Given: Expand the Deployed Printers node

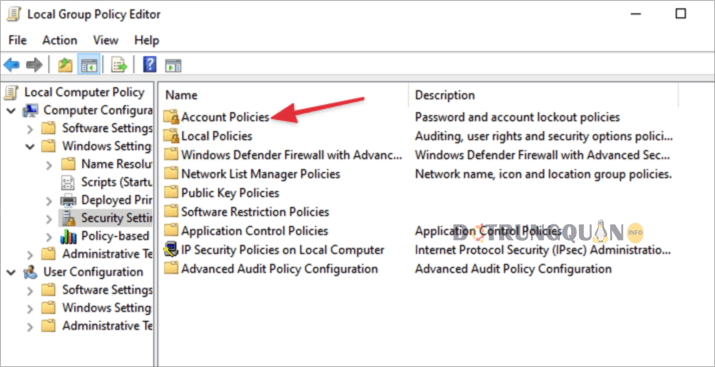Looking at the screenshot, I should pos(49,201).
